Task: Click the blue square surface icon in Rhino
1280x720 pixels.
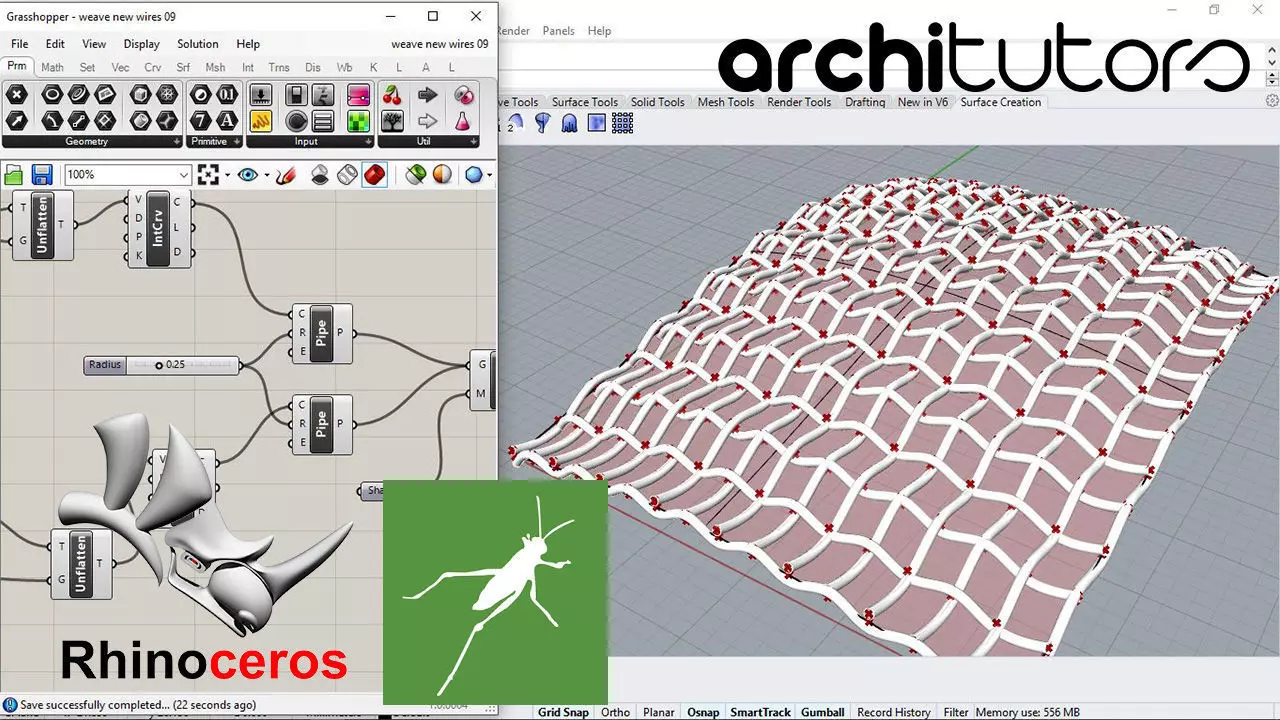Action: point(597,123)
